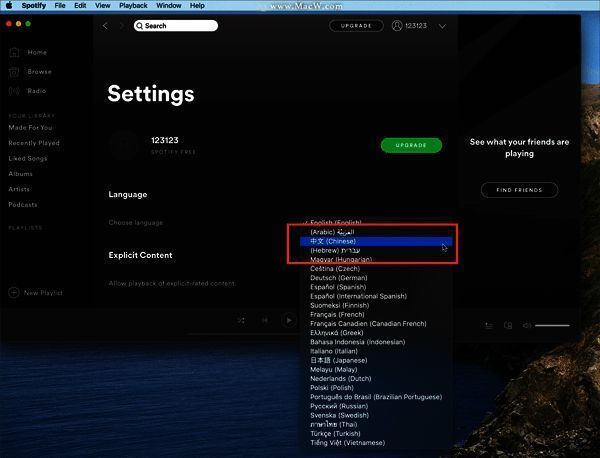Select Thai language option
This screenshot has width=600, height=458.
point(376,425)
